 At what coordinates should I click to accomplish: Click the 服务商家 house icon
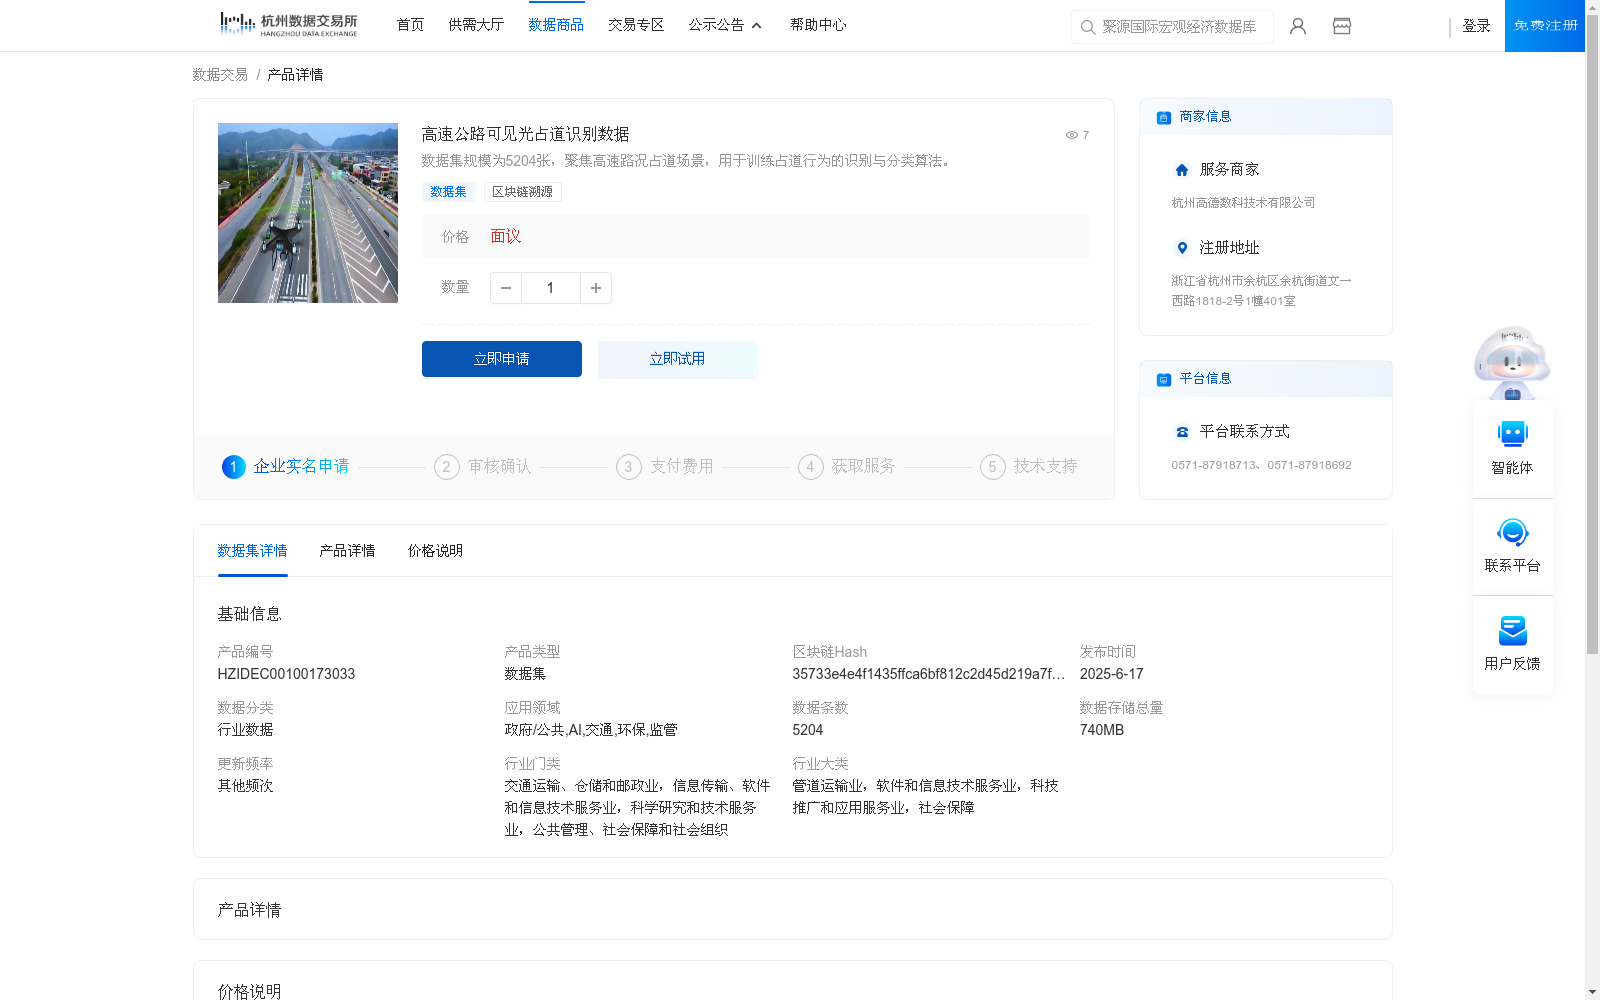click(x=1182, y=170)
